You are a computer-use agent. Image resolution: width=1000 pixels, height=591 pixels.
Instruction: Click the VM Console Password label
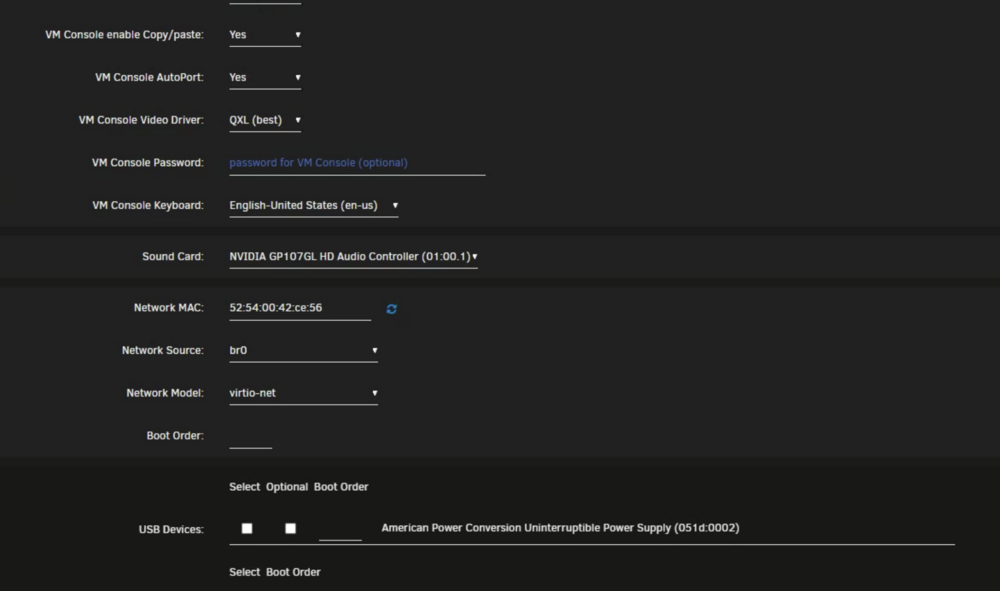[147, 163]
